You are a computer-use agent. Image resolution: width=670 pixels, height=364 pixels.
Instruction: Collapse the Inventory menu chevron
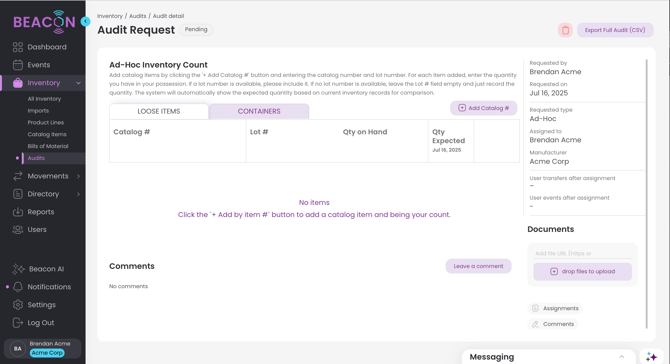pos(78,83)
